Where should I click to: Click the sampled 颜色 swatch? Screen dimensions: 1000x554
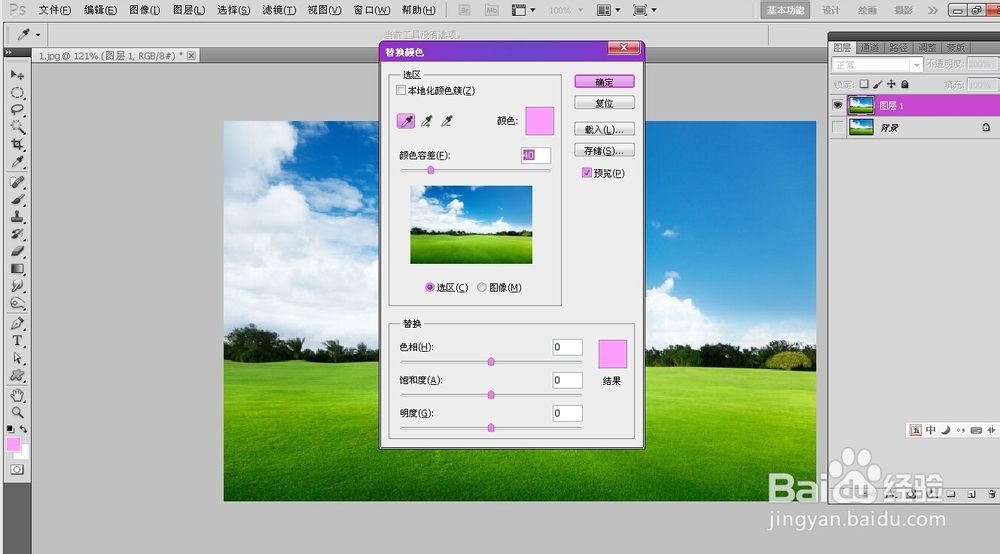coord(540,121)
